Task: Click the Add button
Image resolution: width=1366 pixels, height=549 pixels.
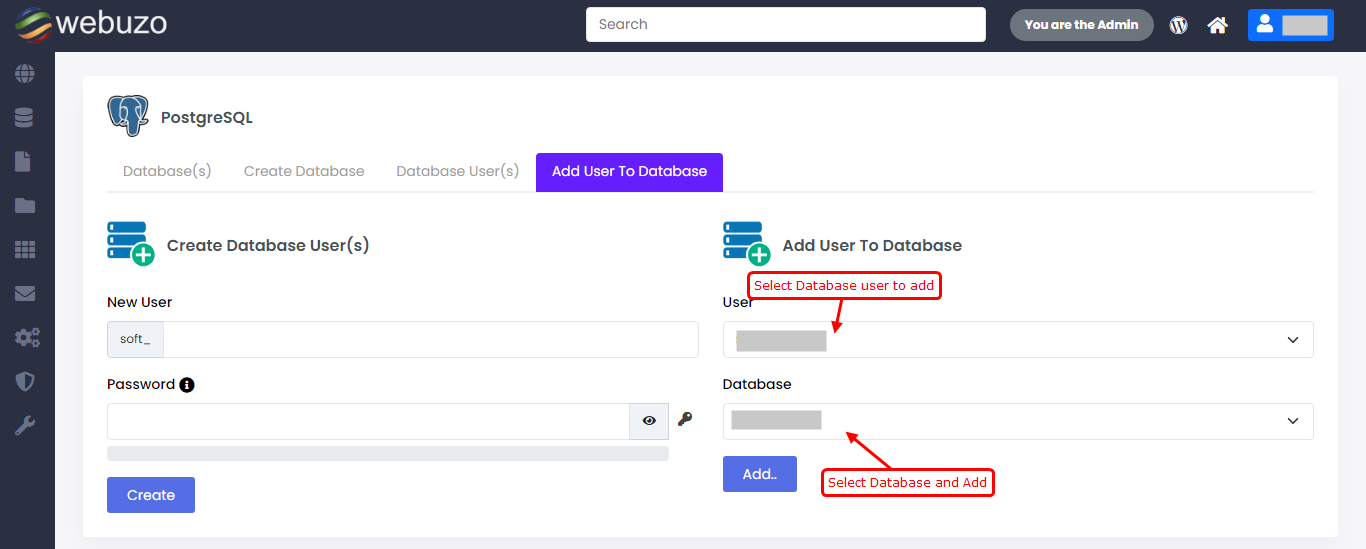Action: [x=759, y=474]
